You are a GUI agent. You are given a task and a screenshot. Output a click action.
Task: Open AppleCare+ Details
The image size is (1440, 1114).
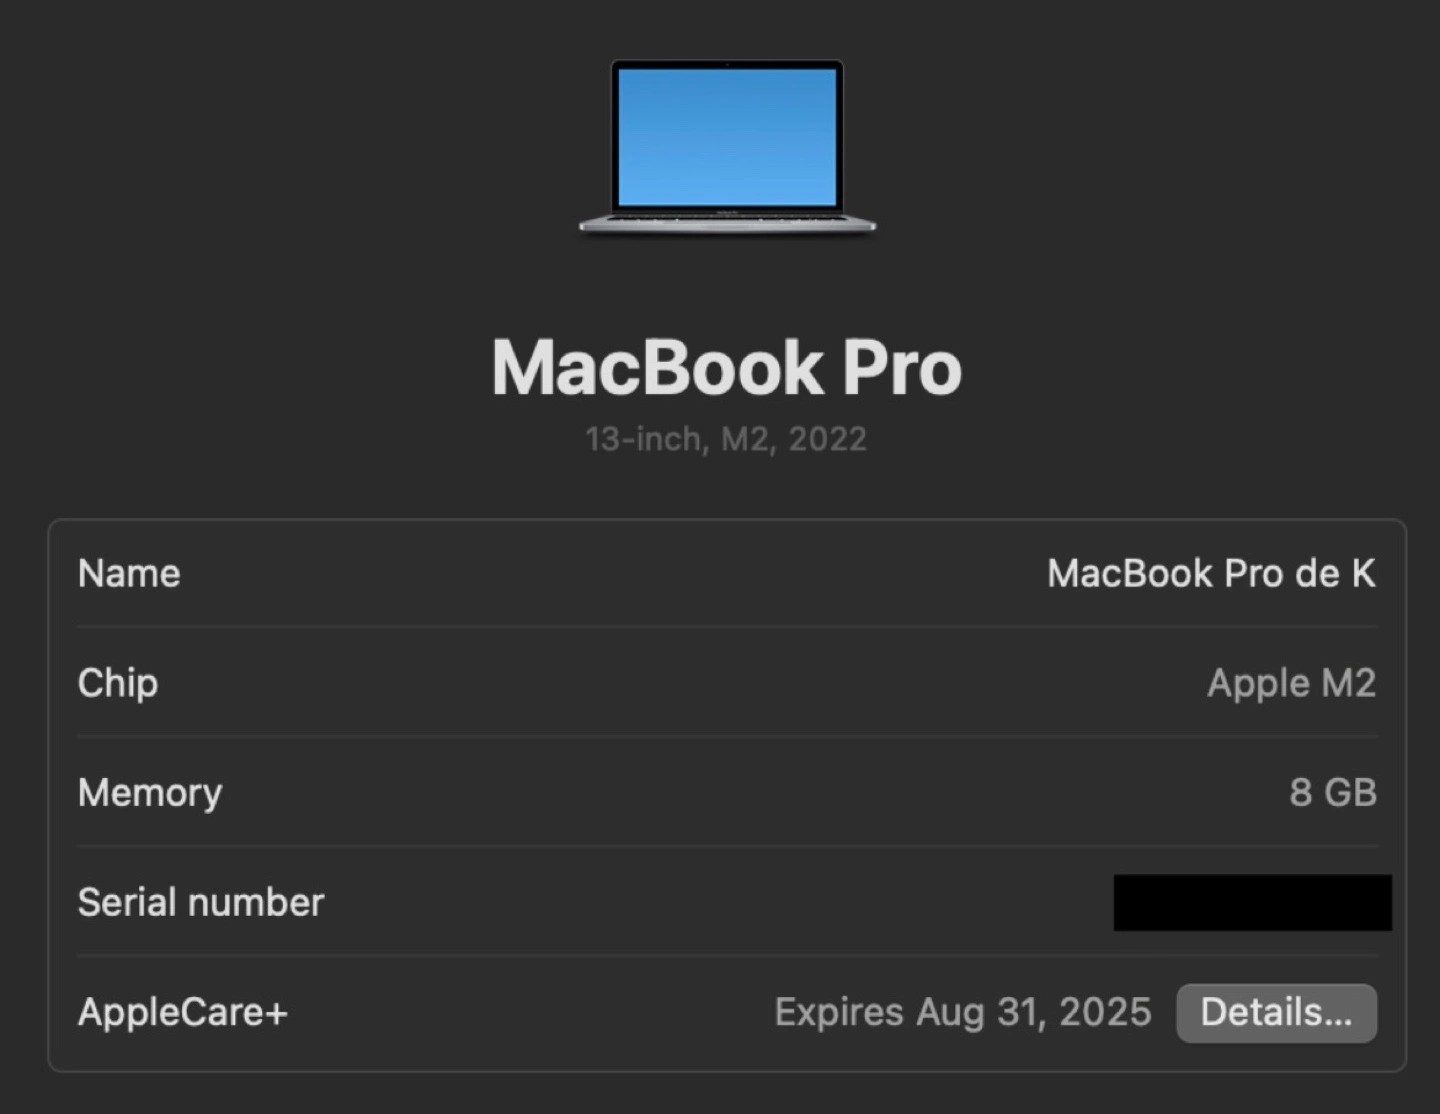[1276, 1013]
